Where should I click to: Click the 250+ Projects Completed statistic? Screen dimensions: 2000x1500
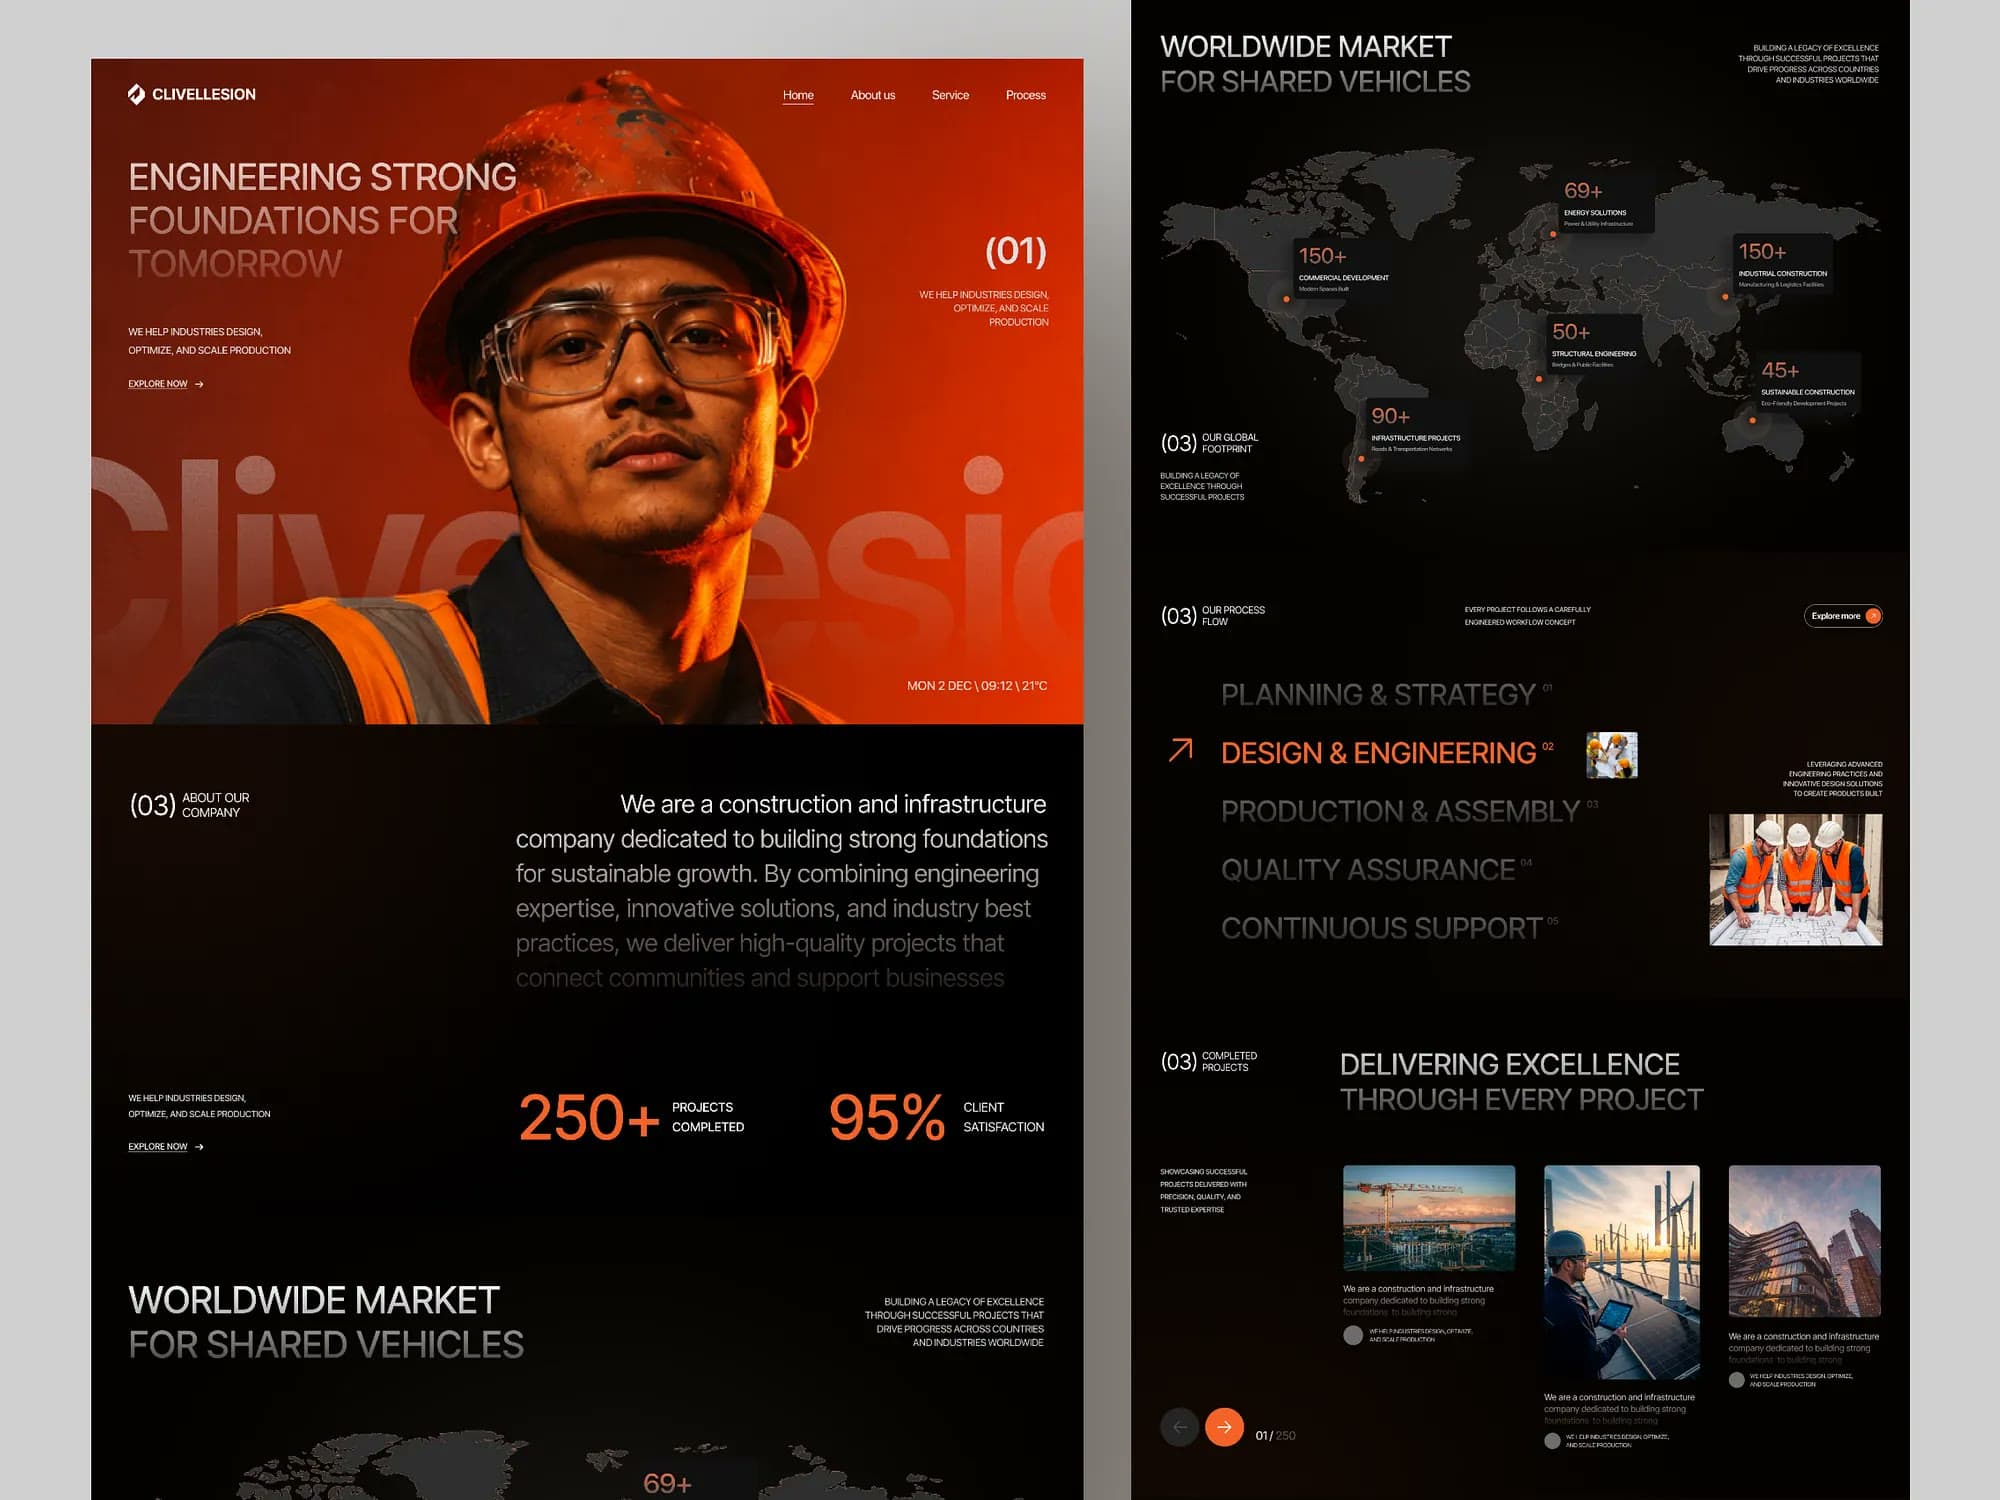coord(631,1117)
